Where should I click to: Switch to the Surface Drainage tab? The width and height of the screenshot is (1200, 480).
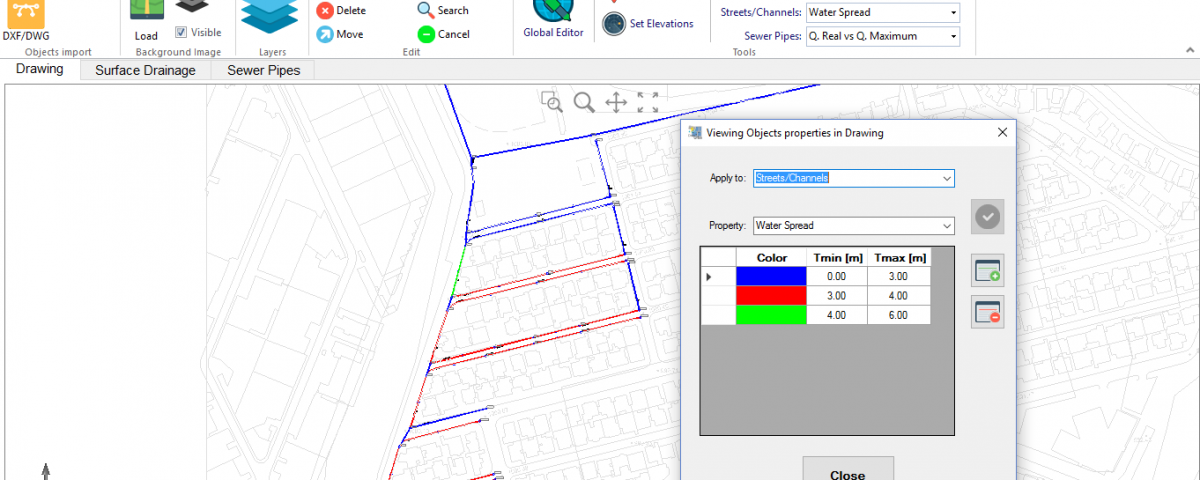tap(145, 70)
